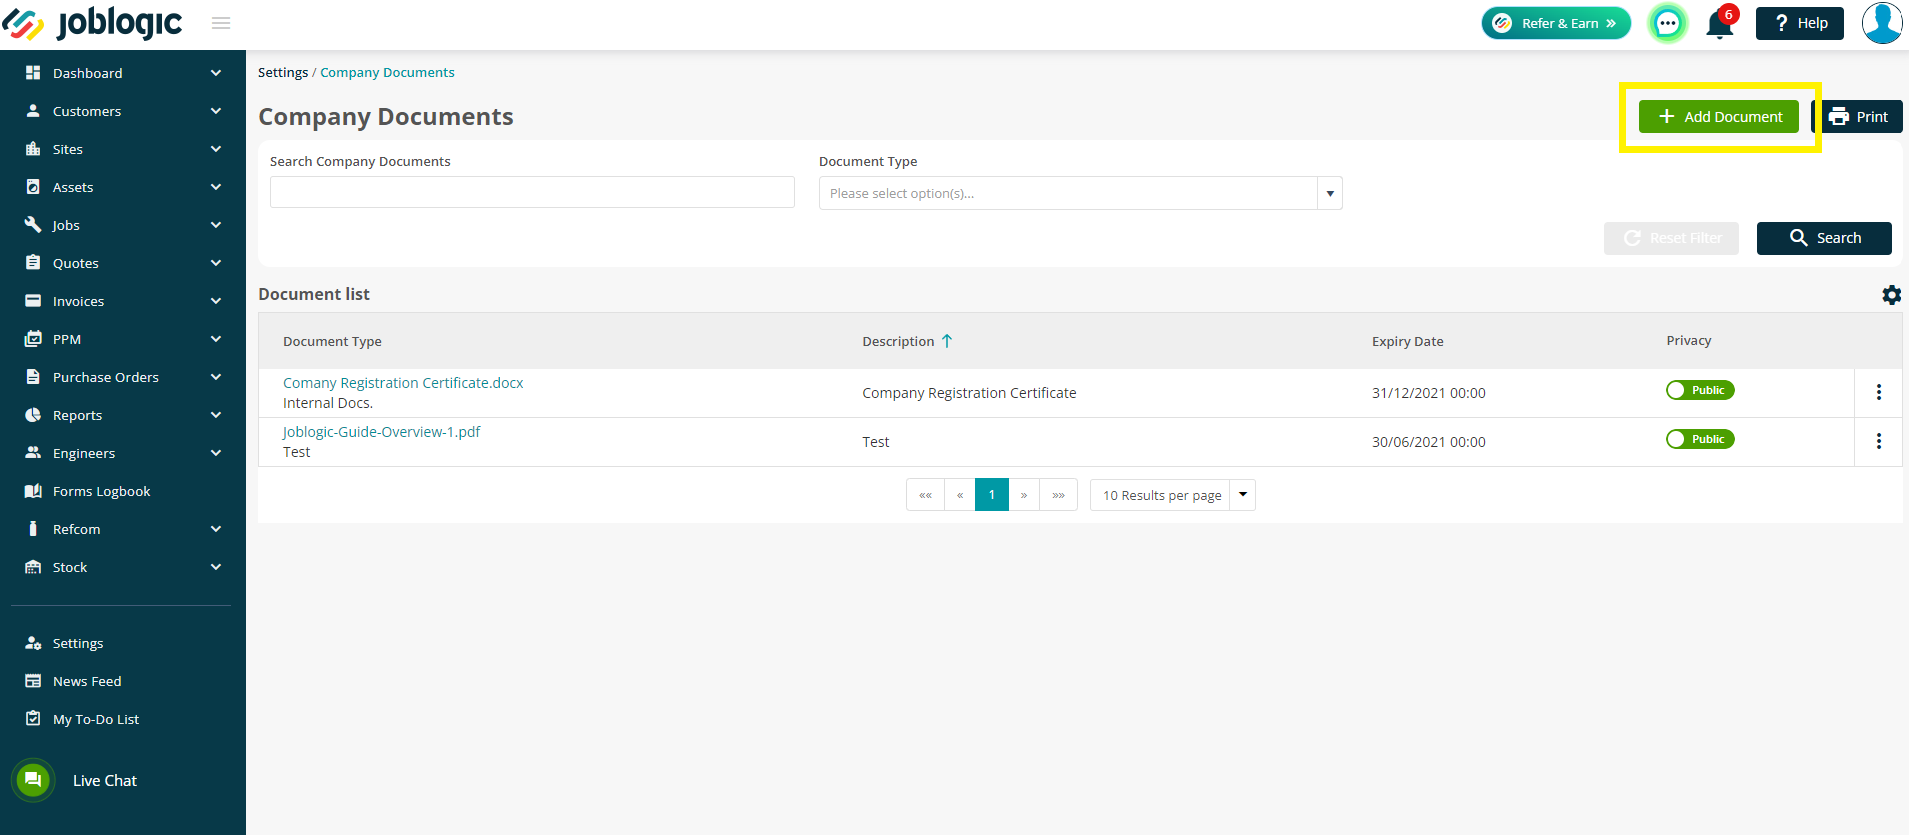The image size is (1909, 835).
Task: Open Comany Registration Certificate.docx link
Action: point(403,383)
